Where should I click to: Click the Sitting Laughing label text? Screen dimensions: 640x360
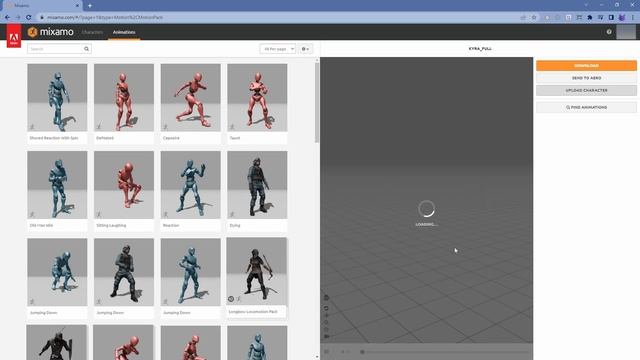click(x=111, y=225)
